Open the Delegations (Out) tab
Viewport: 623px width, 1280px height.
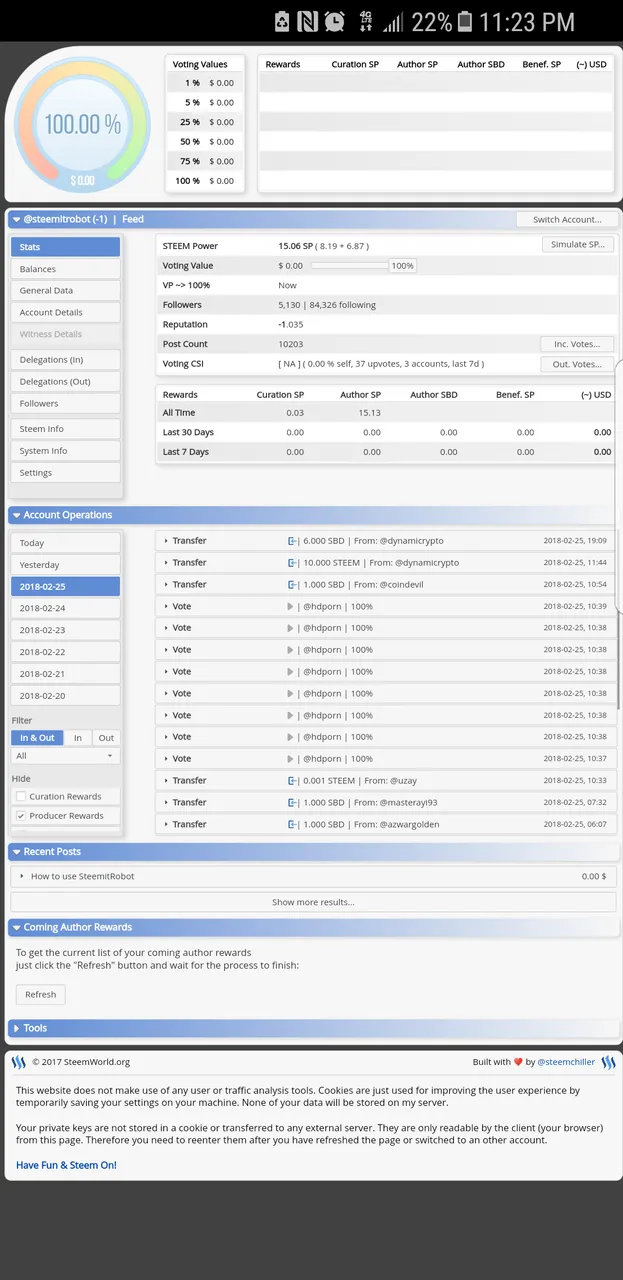click(x=65, y=382)
